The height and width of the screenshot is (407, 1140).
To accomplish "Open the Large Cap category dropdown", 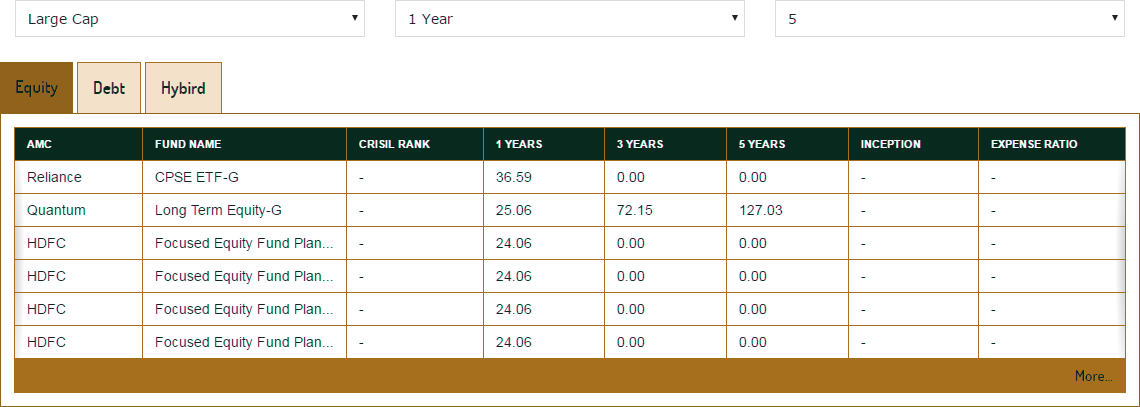I will tap(190, 19).
